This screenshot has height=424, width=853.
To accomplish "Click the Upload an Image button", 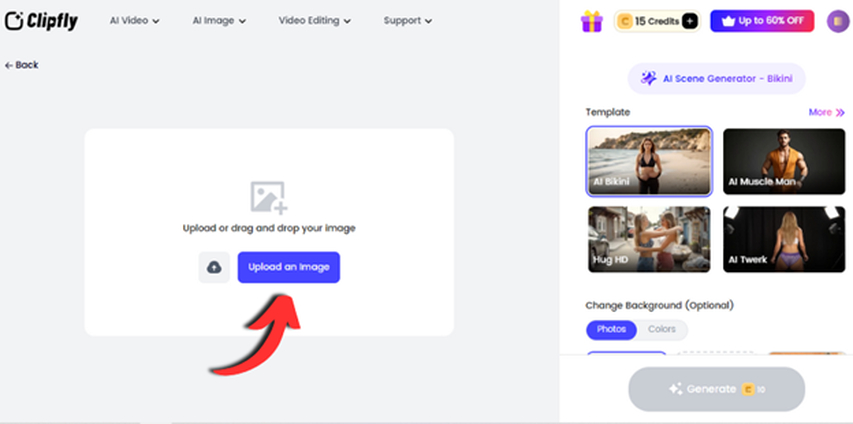I will pyautogui.click(x=289, y=267).
